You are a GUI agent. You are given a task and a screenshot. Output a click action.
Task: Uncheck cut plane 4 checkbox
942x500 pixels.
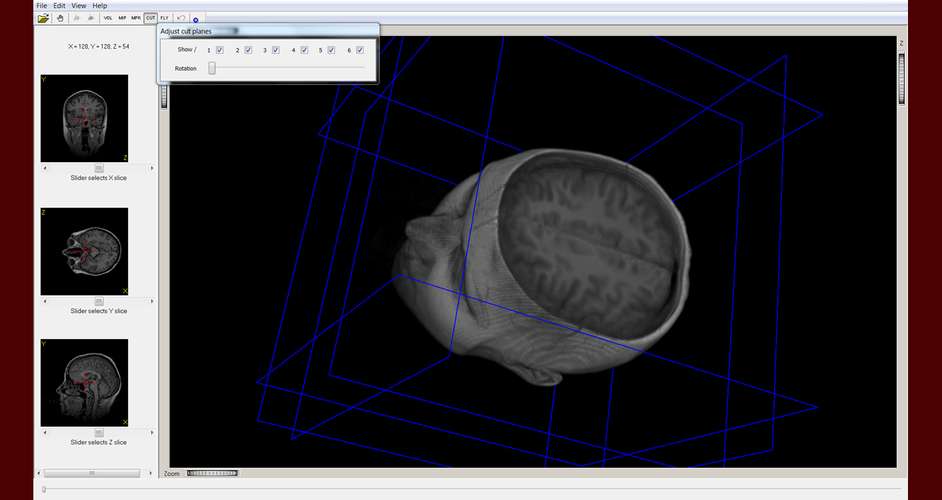(x=305, y=50)
